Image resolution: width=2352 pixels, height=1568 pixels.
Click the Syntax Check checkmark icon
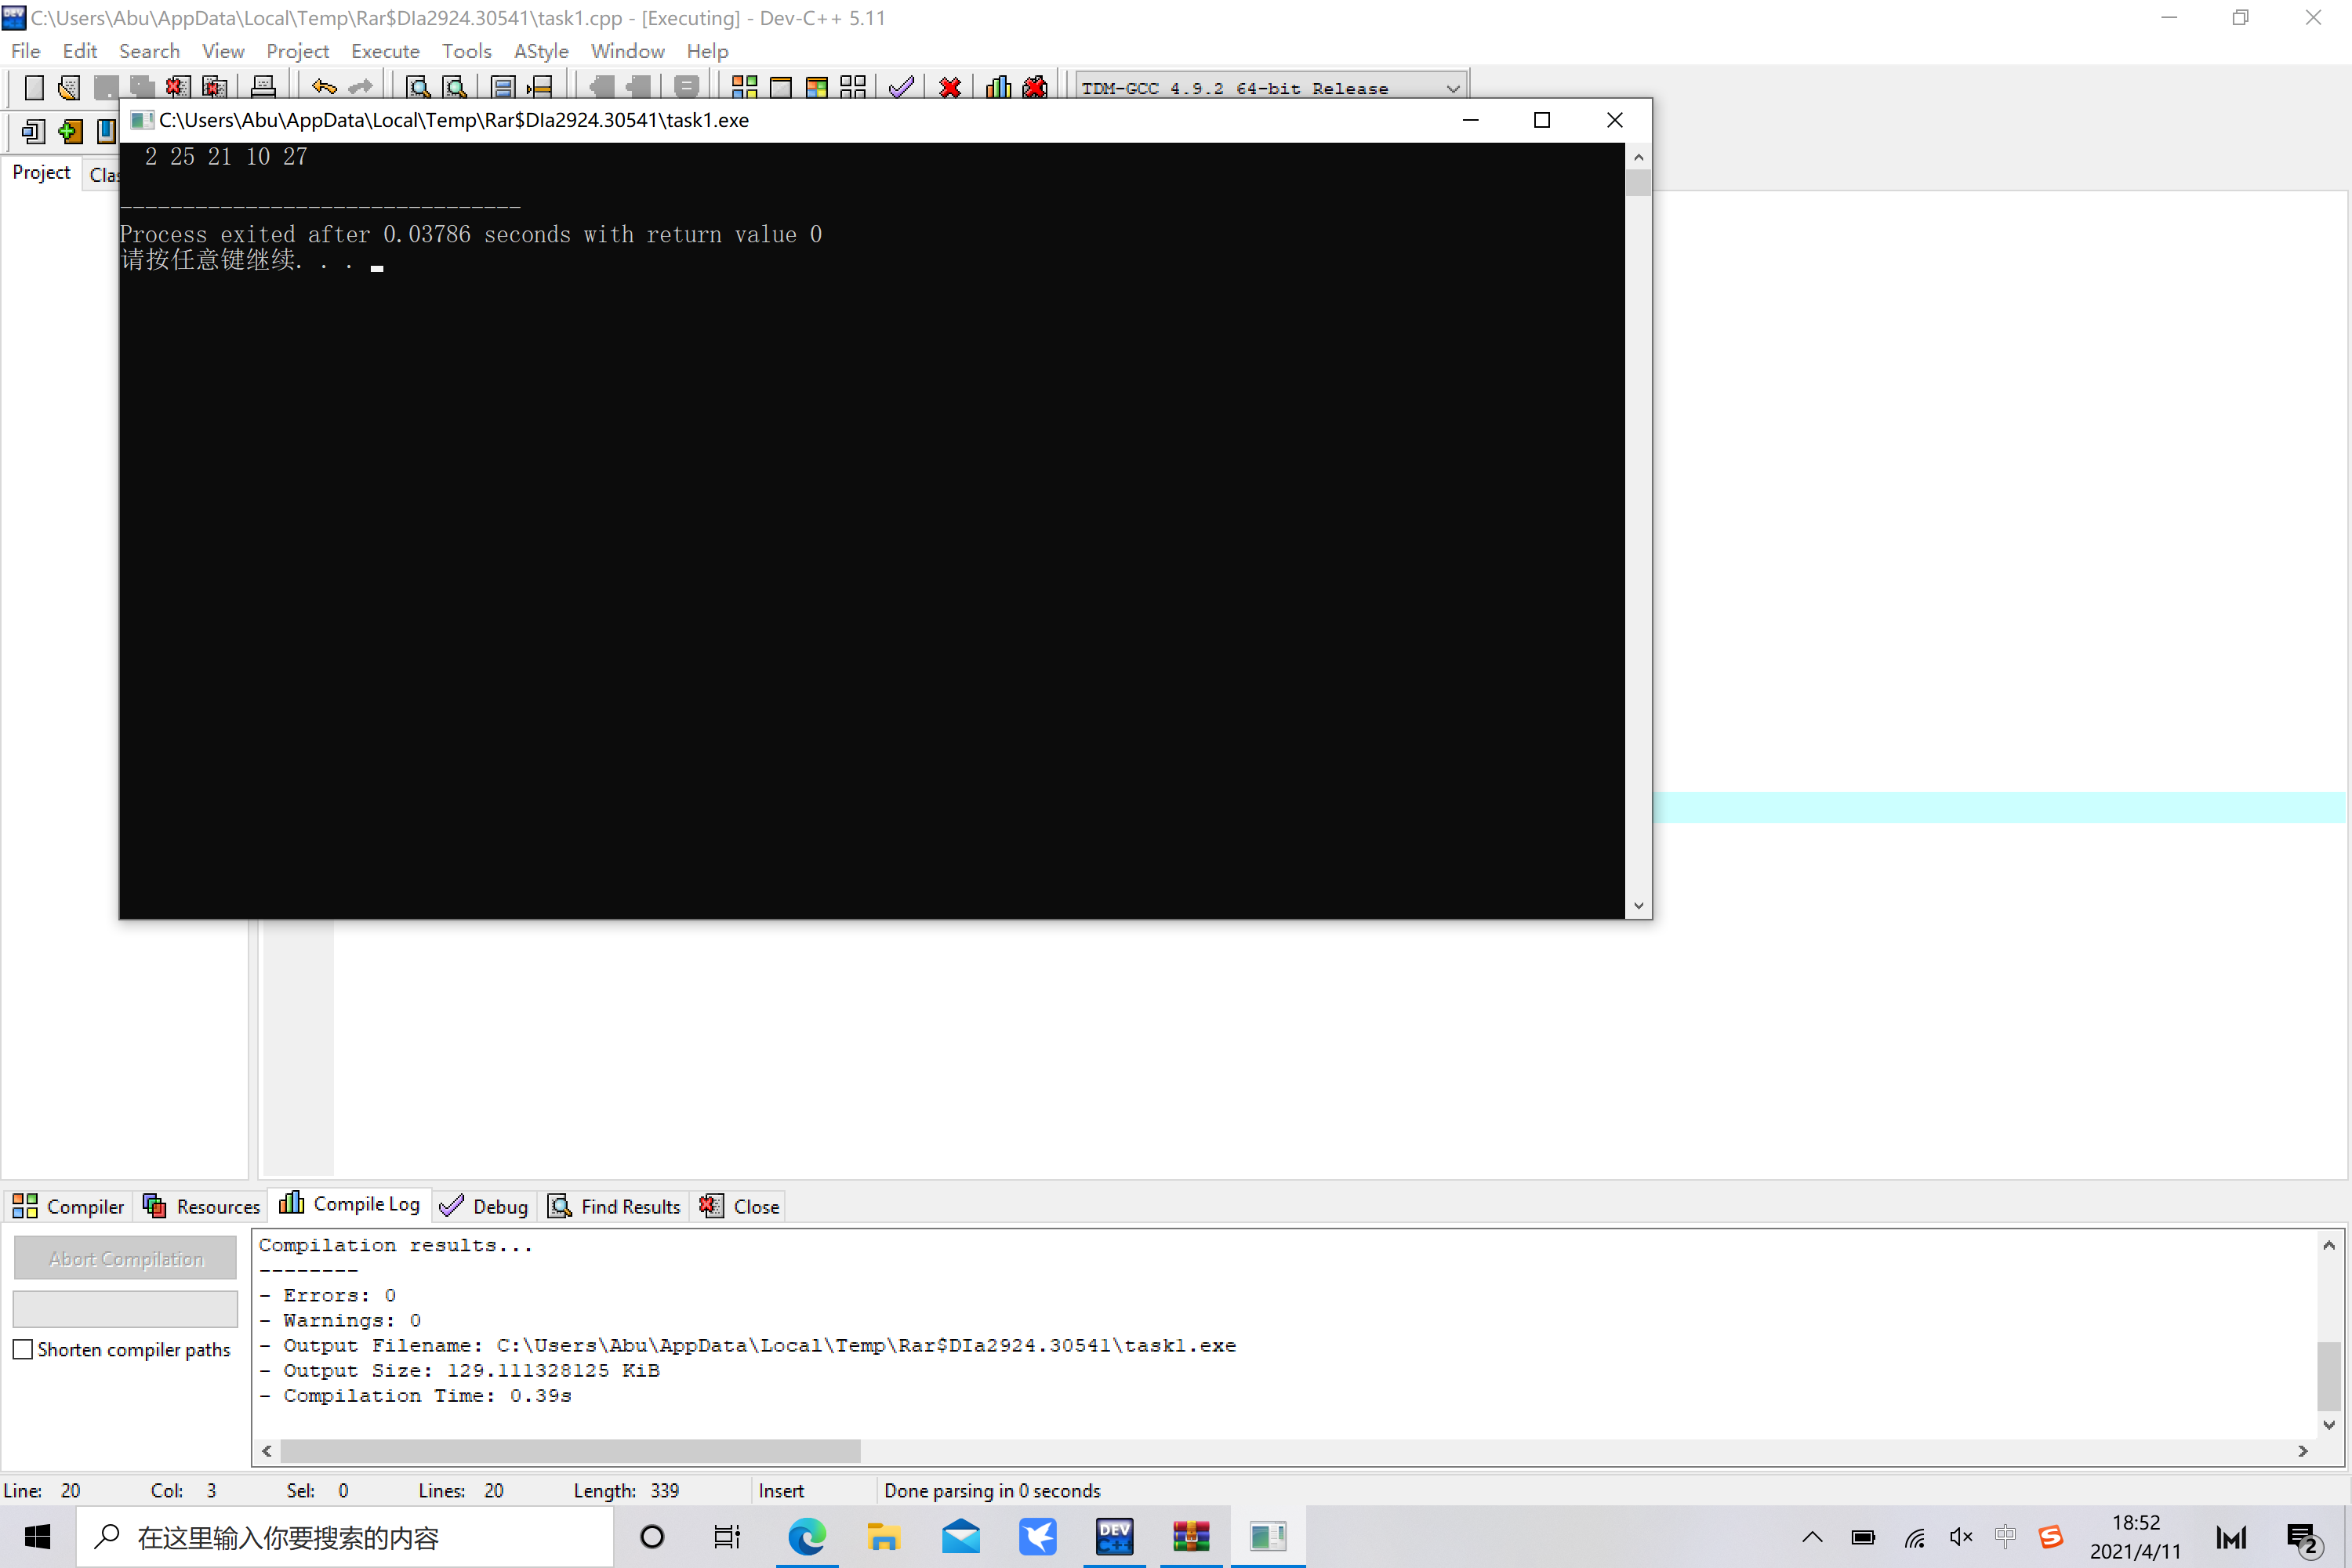click(x=901, y=88)
